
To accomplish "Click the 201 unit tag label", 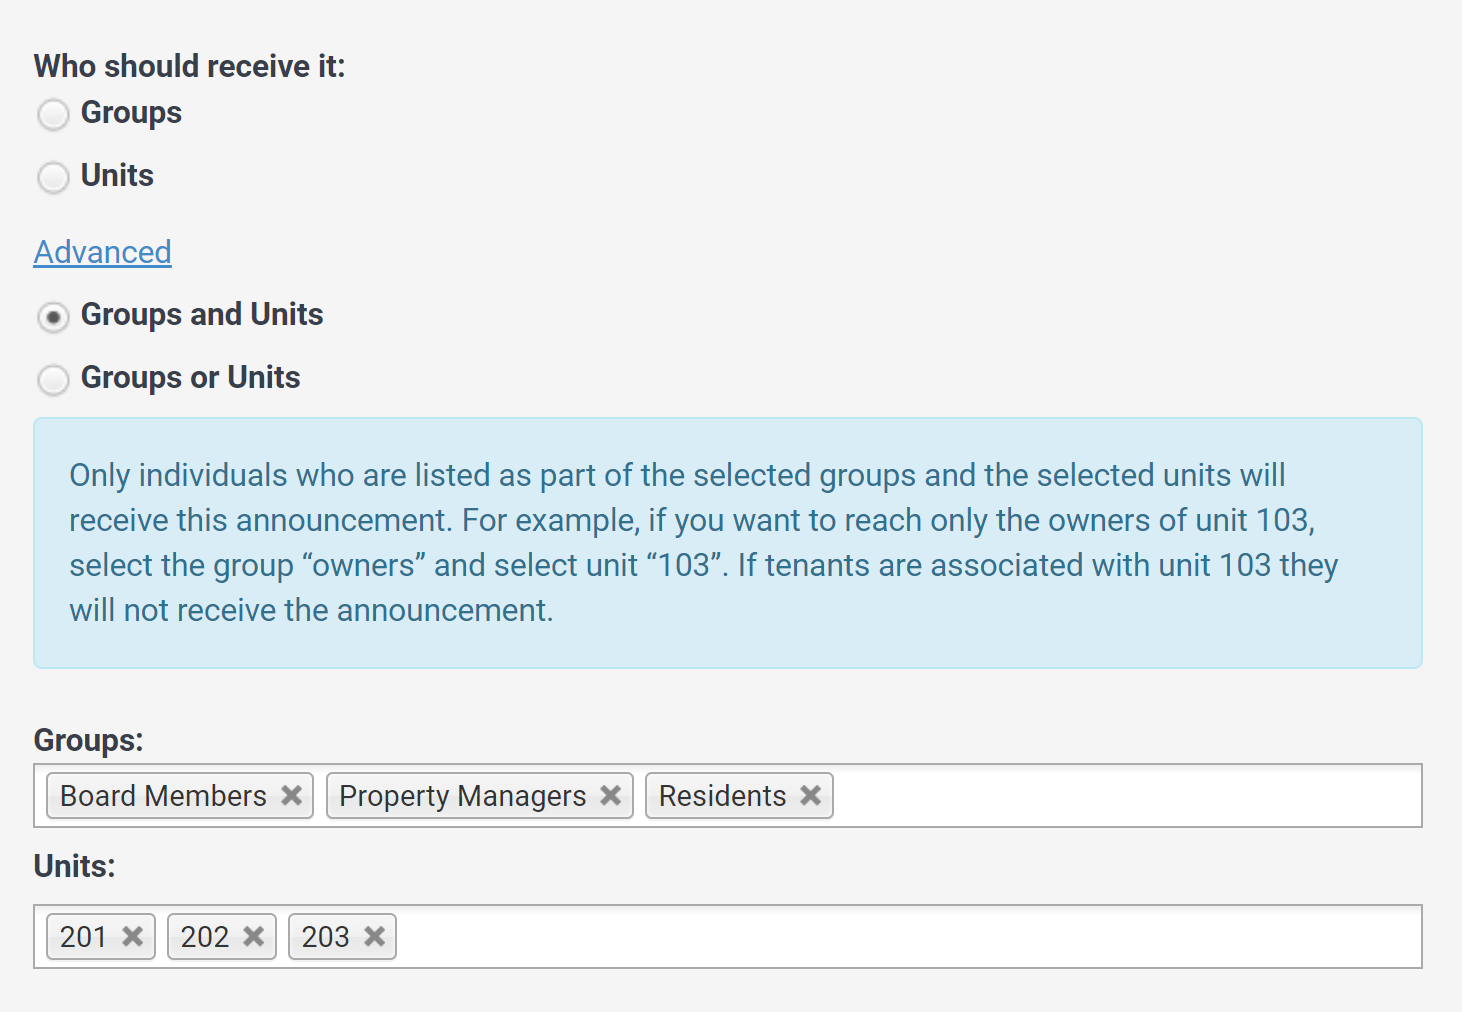I will coord(83,936).
